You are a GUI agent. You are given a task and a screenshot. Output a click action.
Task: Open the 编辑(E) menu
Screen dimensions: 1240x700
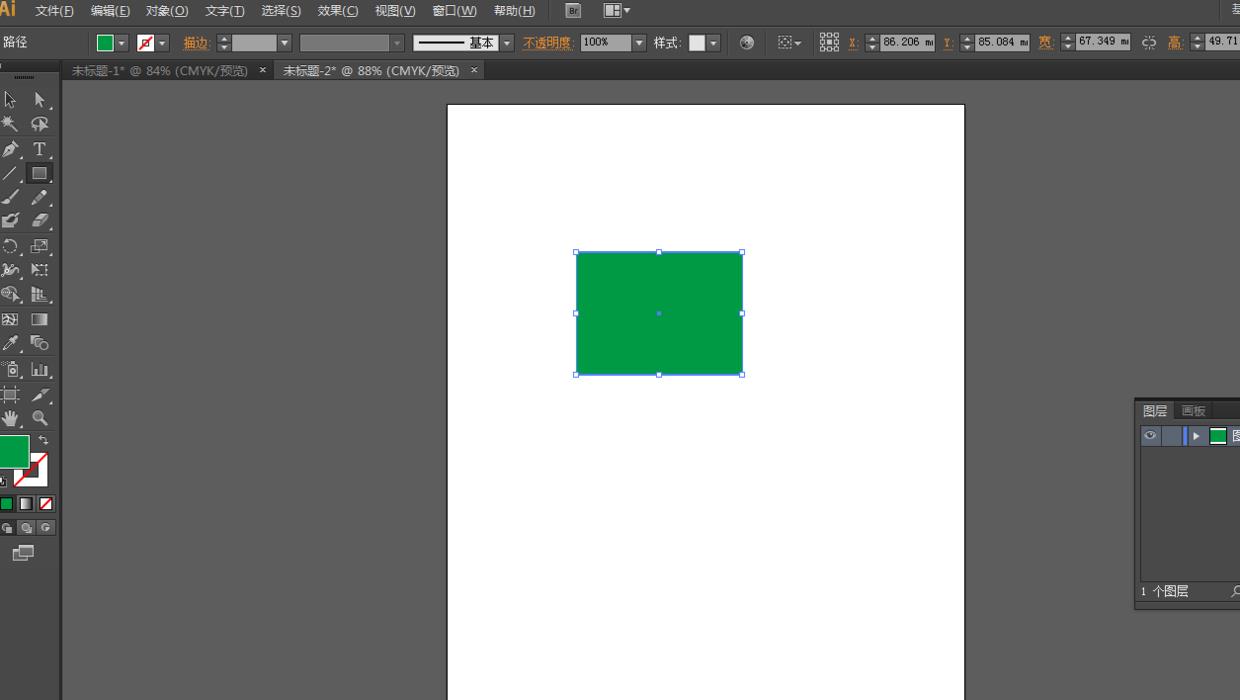[x=110, y=11]
